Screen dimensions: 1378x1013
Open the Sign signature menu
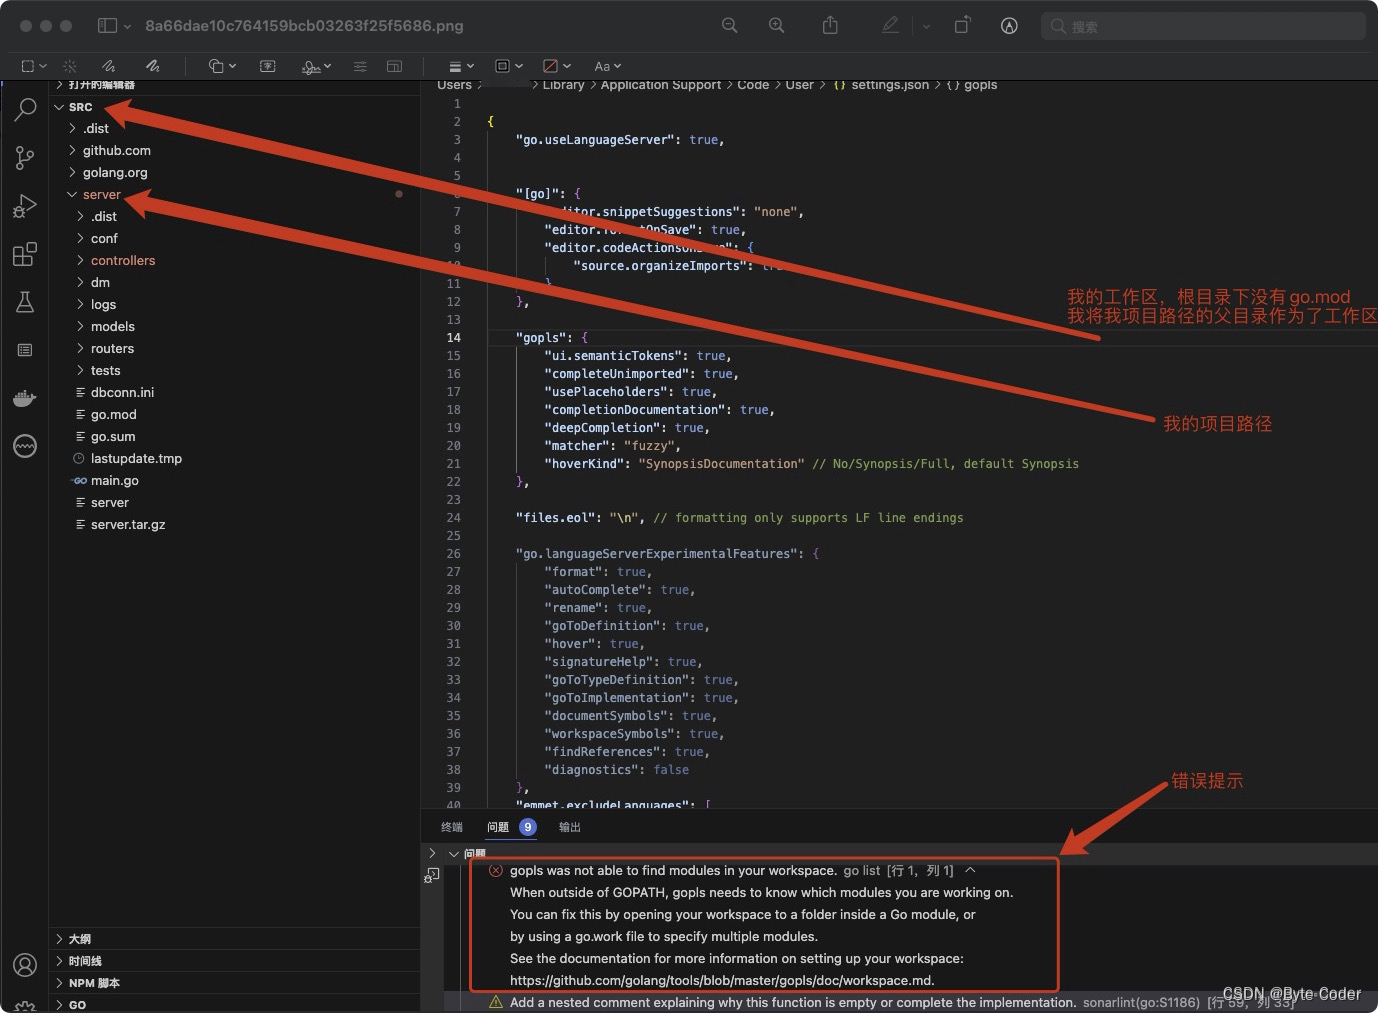coord(317,66)
